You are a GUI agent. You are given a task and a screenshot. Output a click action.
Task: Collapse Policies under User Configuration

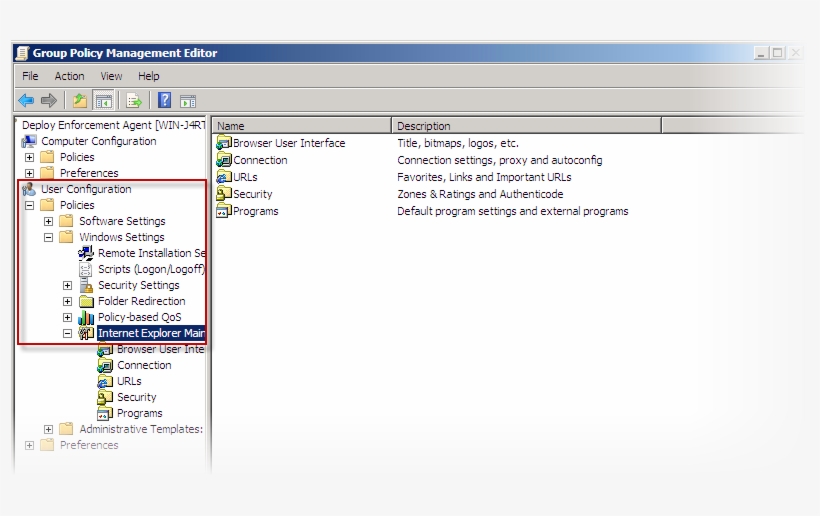pyautogui.click(x=29, y=205)
